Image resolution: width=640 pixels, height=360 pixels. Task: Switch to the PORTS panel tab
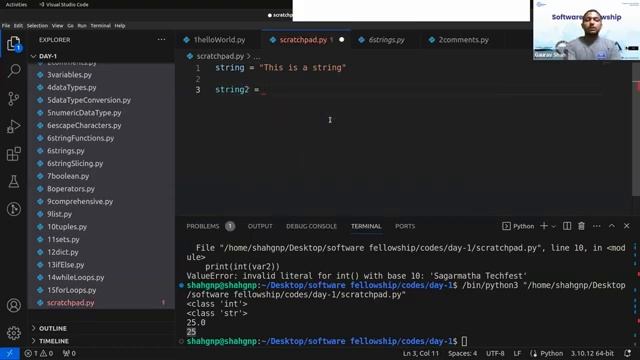pyautogui.click(x=405, y=226)
